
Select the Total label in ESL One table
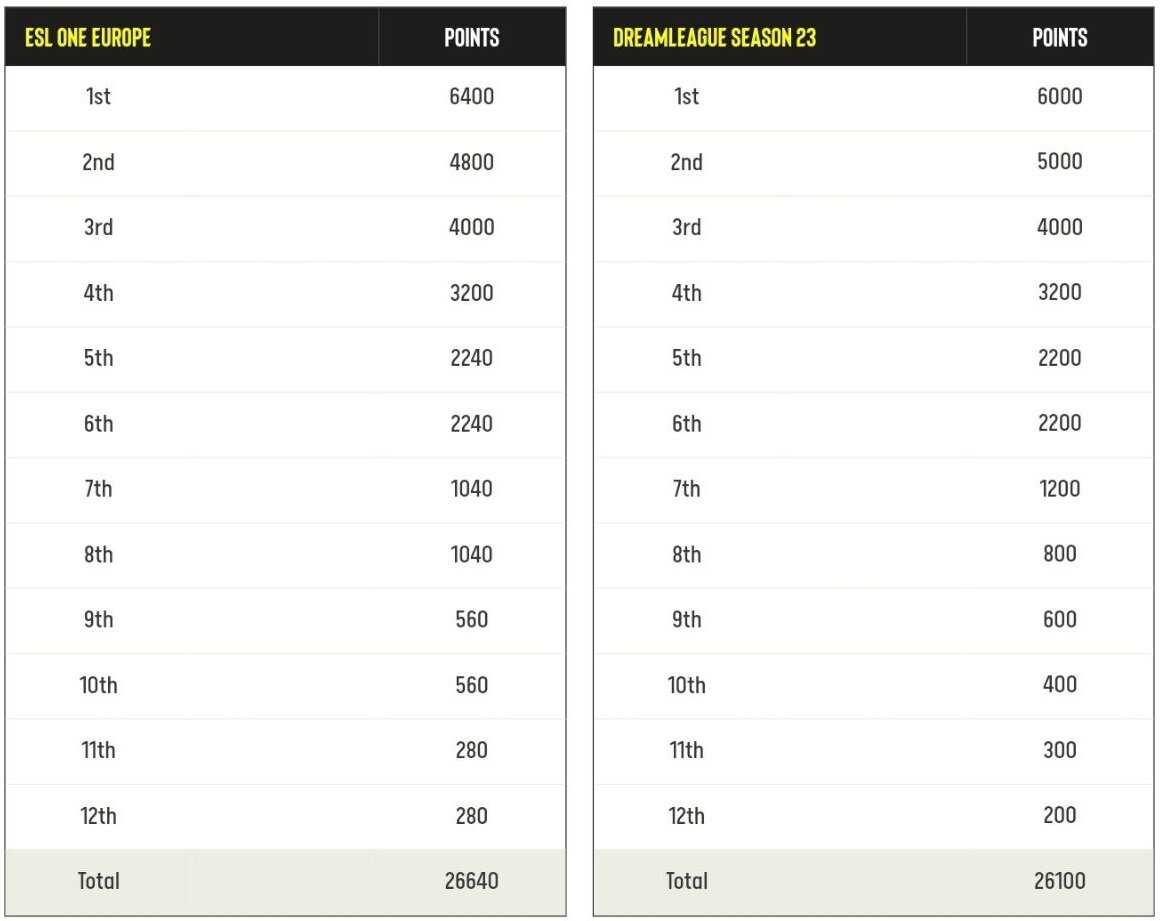99,881
